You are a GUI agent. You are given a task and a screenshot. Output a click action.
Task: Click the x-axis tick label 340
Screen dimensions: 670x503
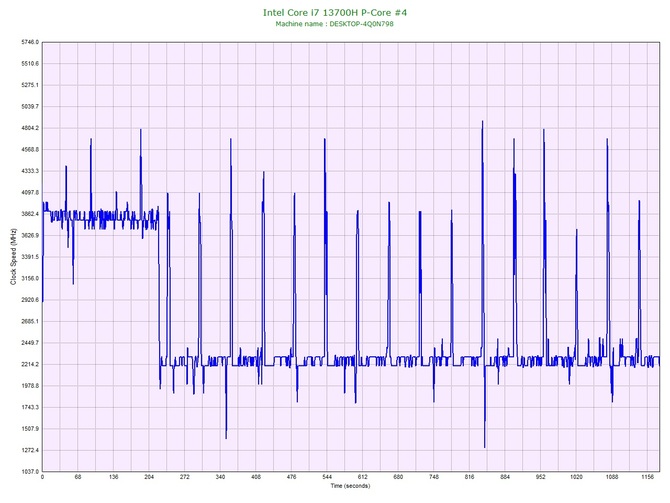(220, 477)
